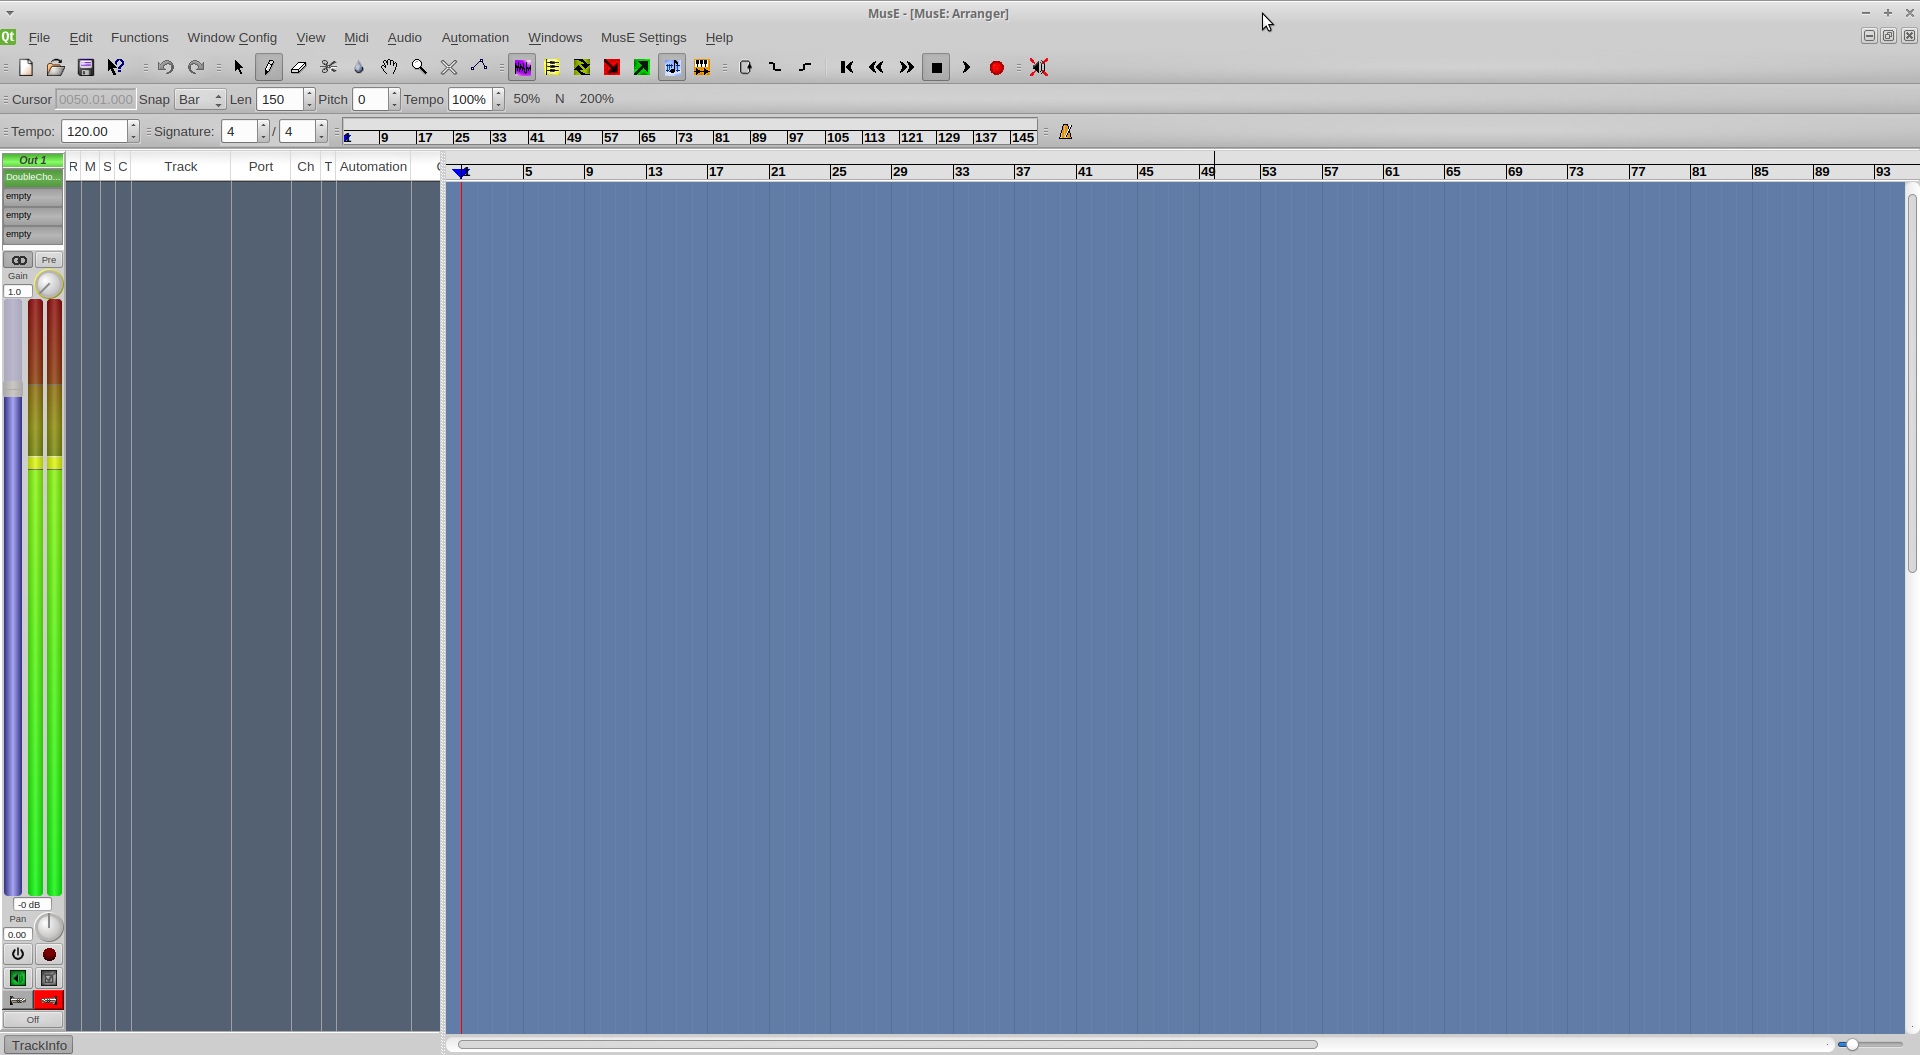
Task: Click the green arrow toolbar icon
Action: [x=642, y=67]
